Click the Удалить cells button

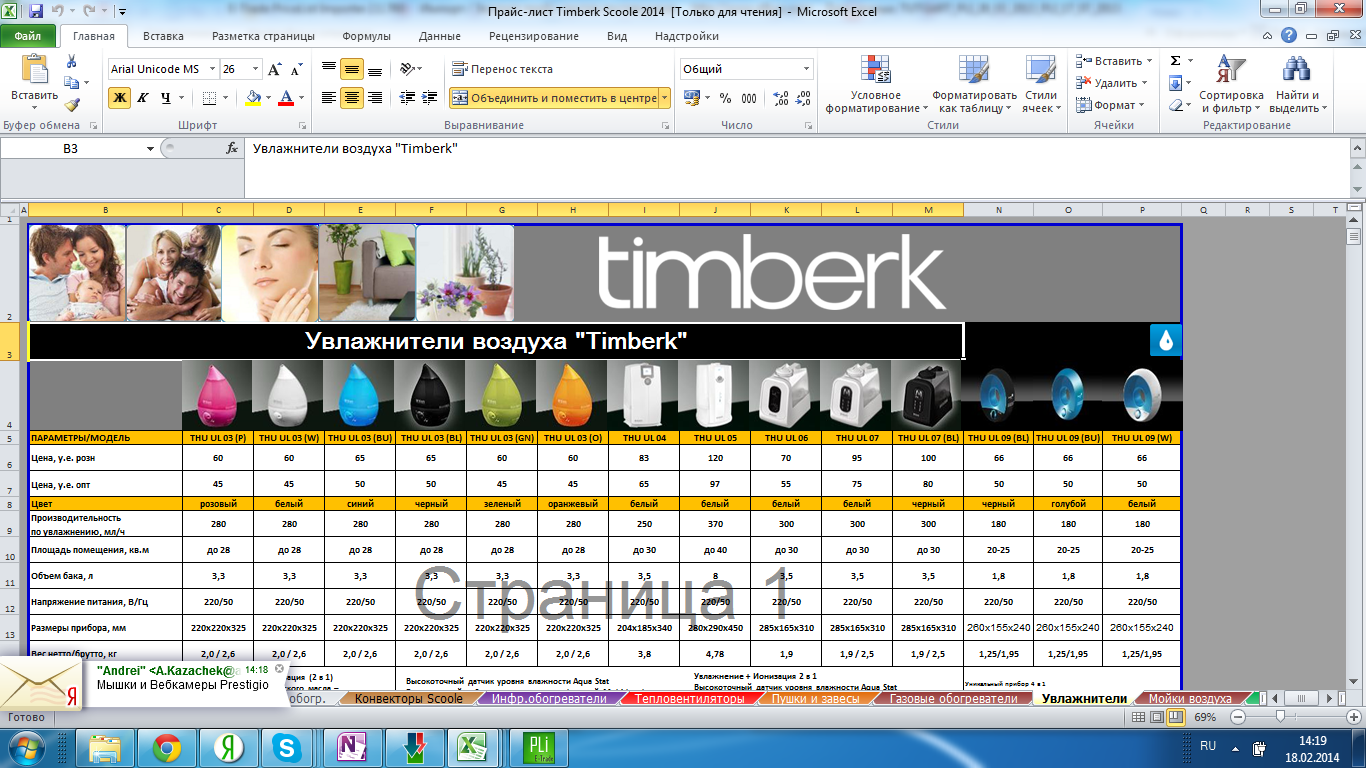tap(1110, 83)
